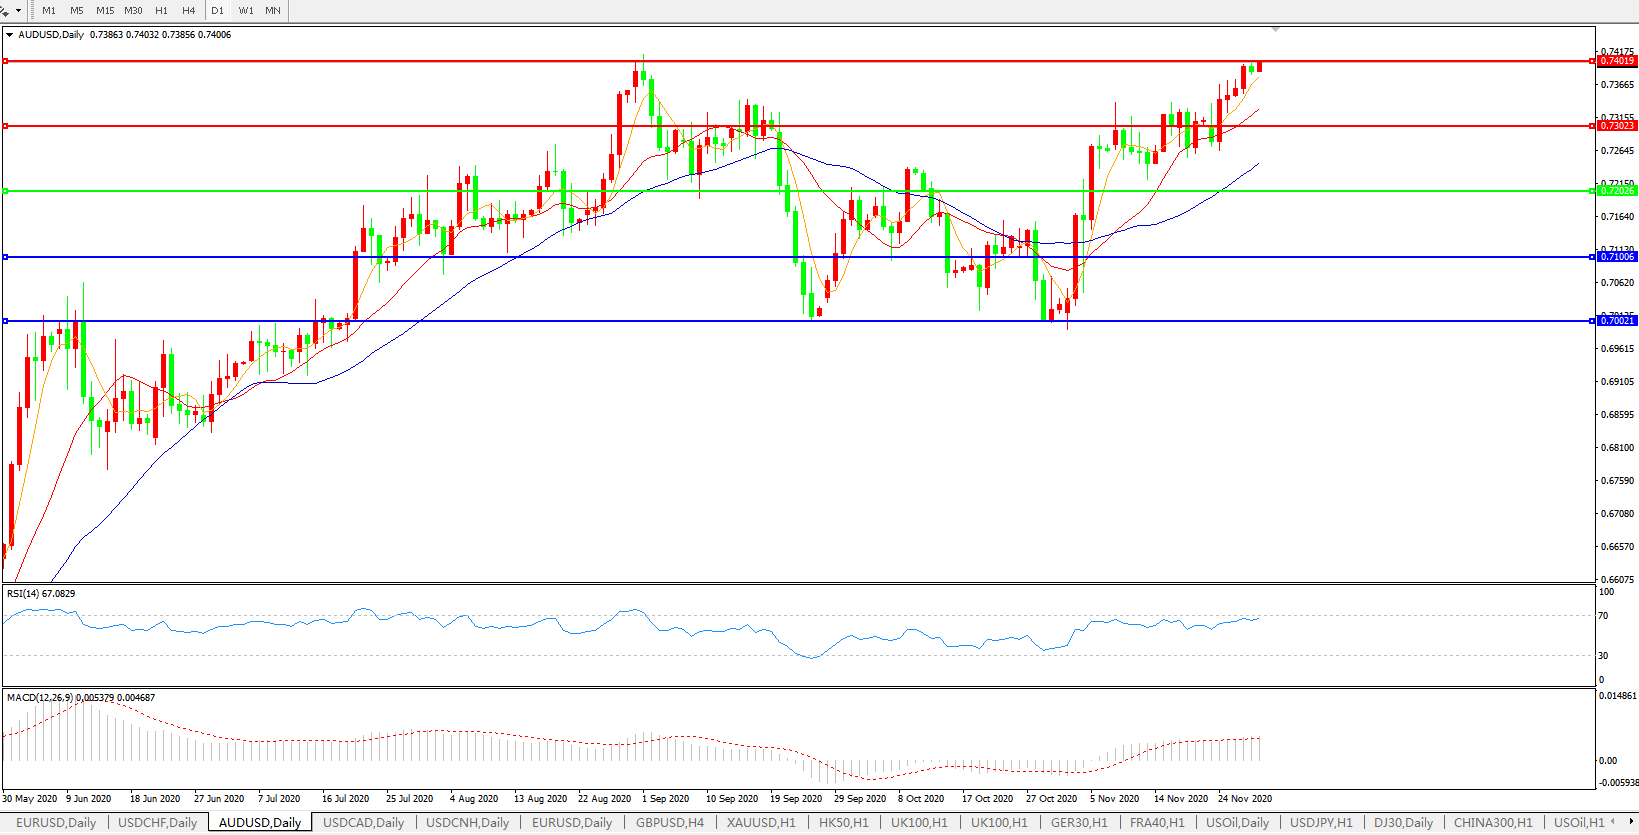Click the red 0.74019 price level label
This screenshot has width=1639, height=835.
1617,61
